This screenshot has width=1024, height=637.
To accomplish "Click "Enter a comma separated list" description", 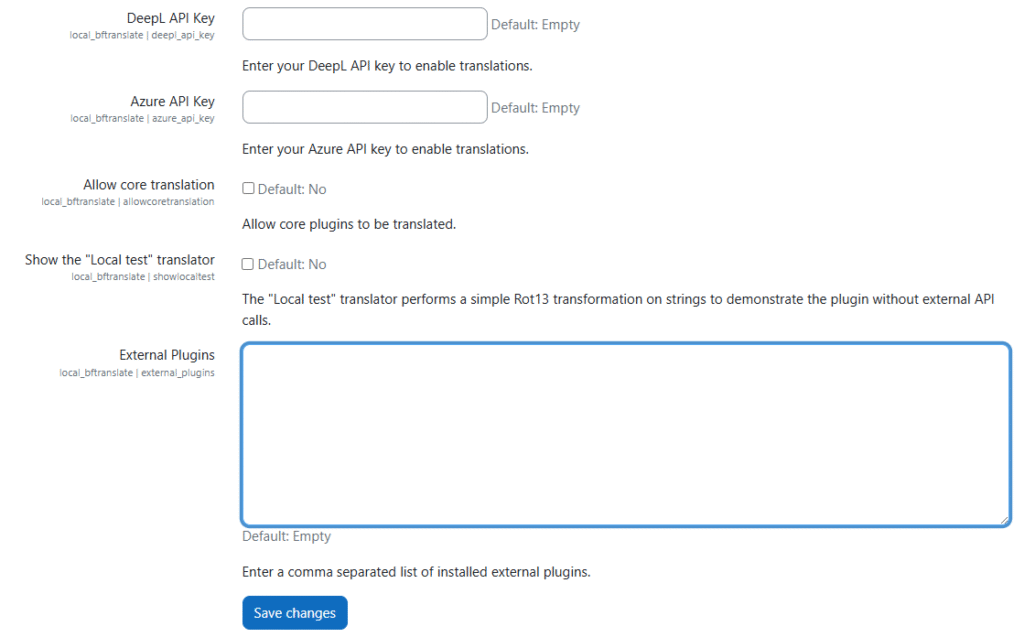I will 416,572.
